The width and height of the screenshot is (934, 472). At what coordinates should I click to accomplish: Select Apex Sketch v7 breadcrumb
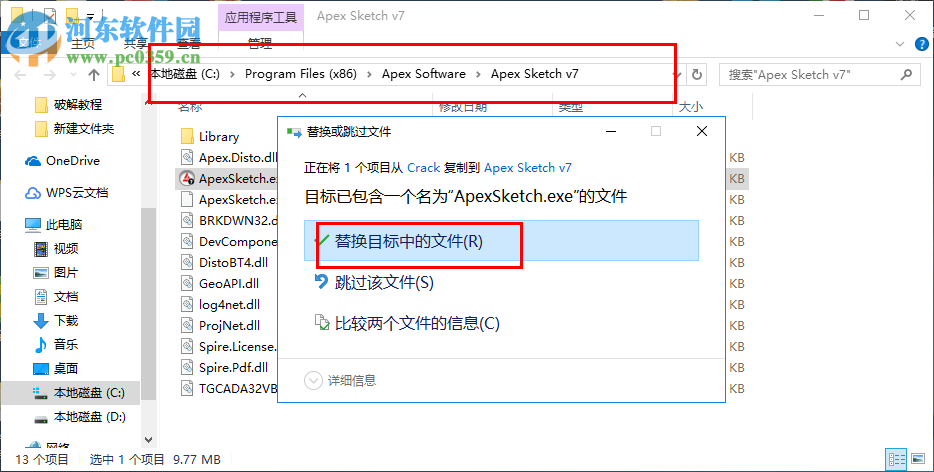pos(534,74)
